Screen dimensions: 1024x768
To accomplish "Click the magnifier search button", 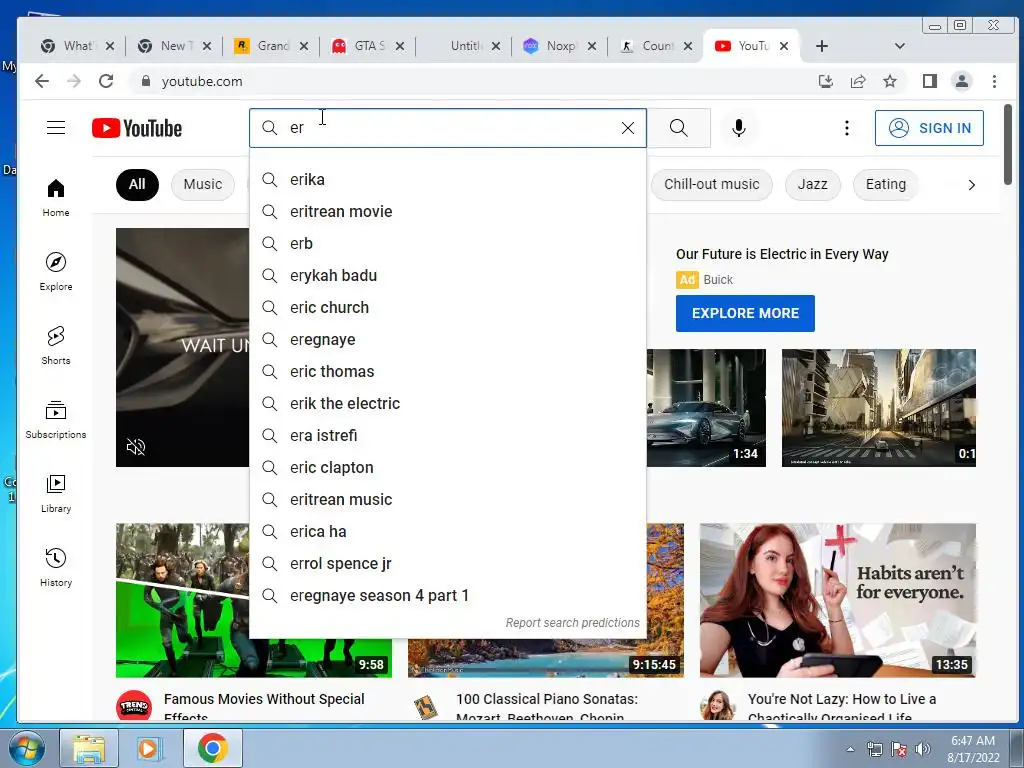I will (x=679, y=128).
